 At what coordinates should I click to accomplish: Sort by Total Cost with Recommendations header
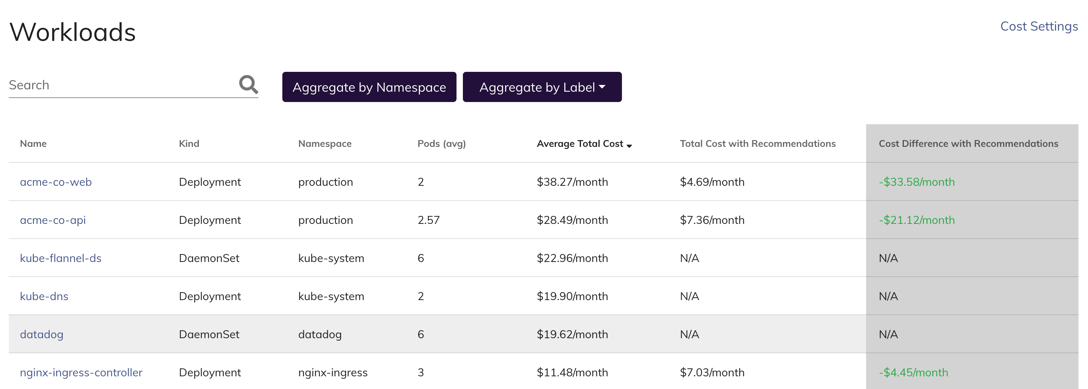coord(758,144)
